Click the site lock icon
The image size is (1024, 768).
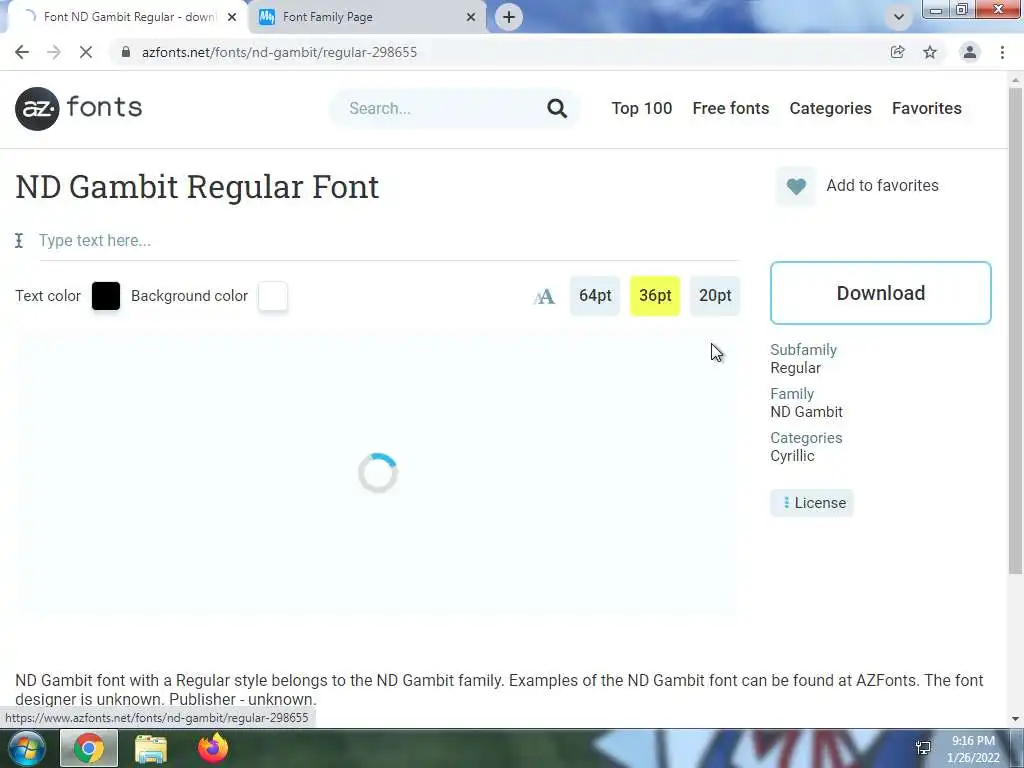(x=126, y=52)
